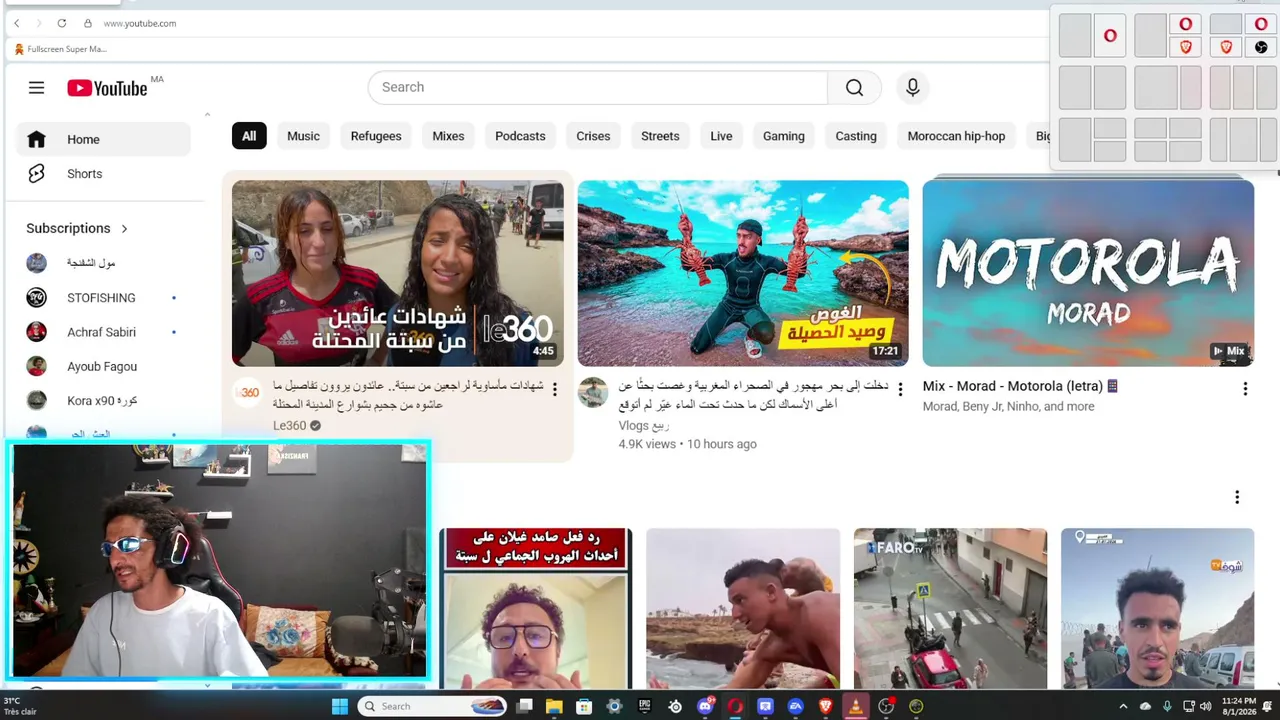Open the Shorts shelf three-dot menu
This screenshot has width=1280, height=720.
coord(1237,497)
